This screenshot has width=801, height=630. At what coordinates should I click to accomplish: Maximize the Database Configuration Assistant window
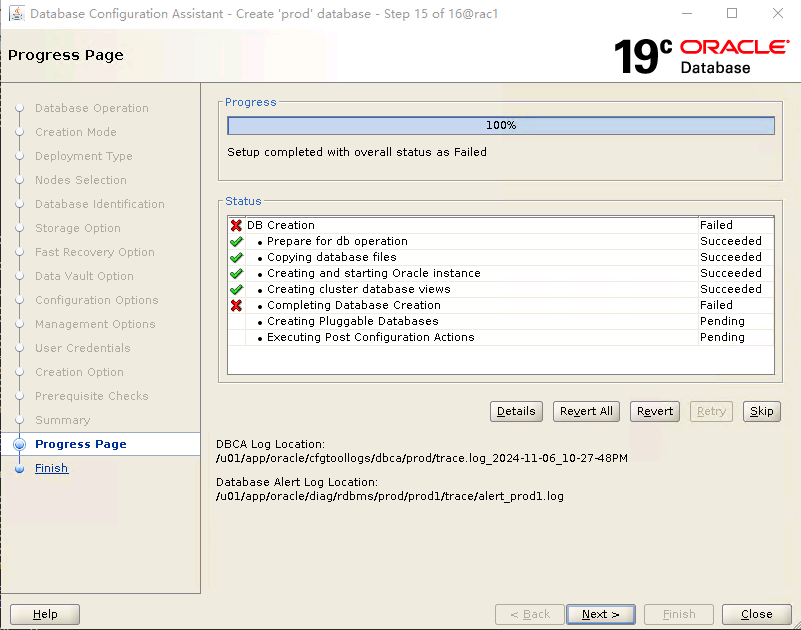(732, 13)
